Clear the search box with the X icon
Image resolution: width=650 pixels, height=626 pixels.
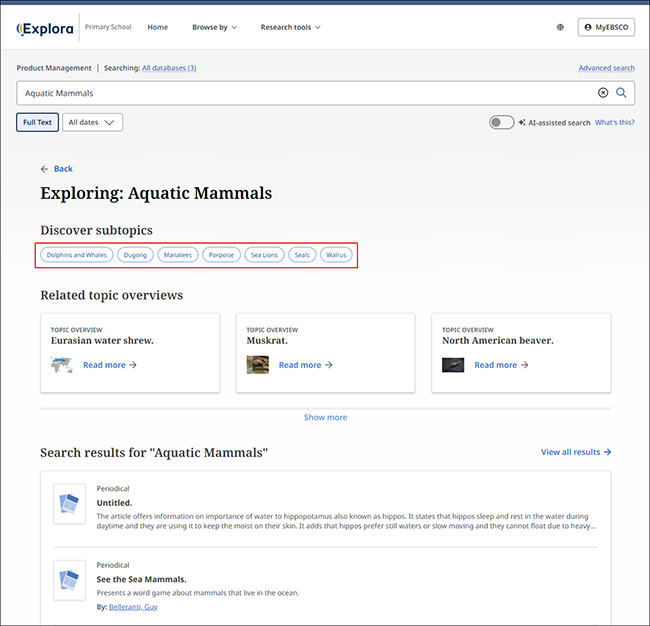[x=603, y=93]
